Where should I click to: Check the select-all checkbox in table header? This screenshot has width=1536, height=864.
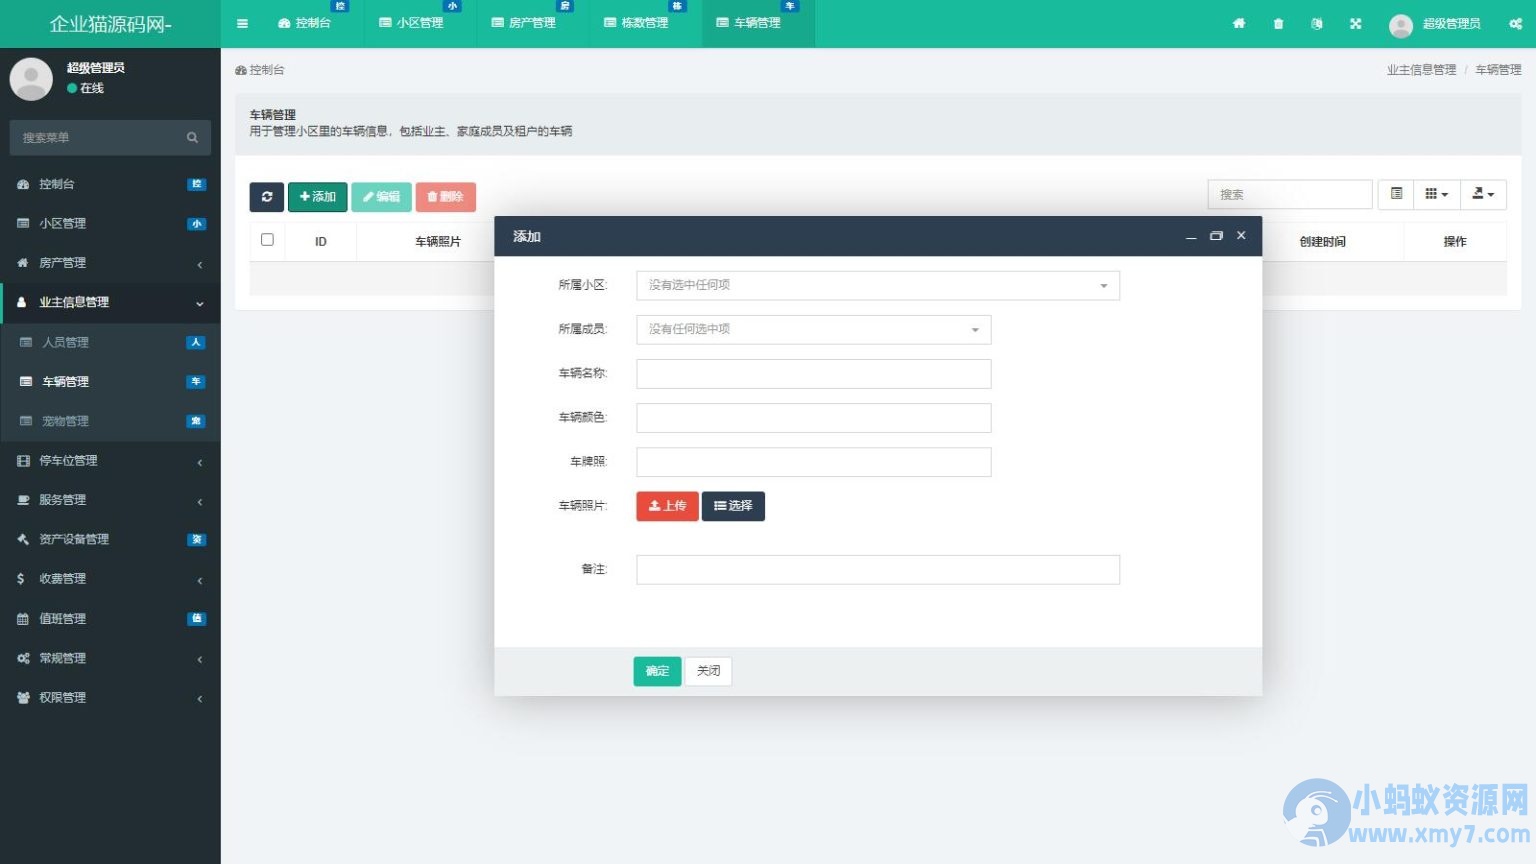click(267, 240)
